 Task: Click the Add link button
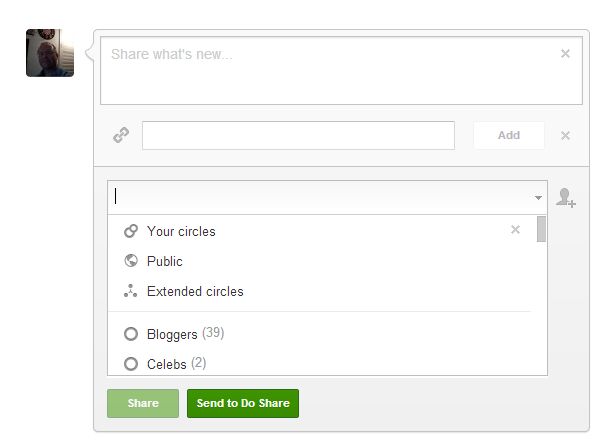(x=509, y=135)
